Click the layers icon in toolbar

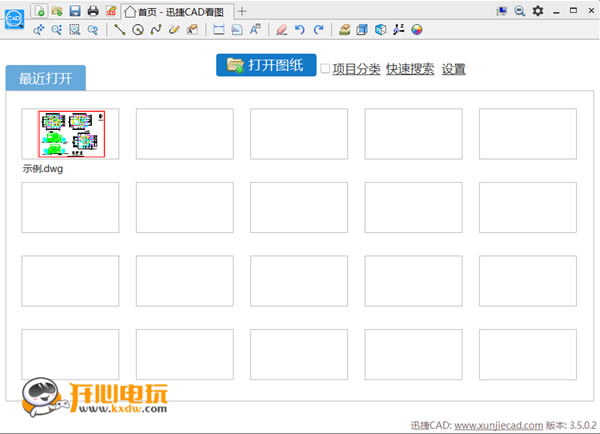coord(344,29)
